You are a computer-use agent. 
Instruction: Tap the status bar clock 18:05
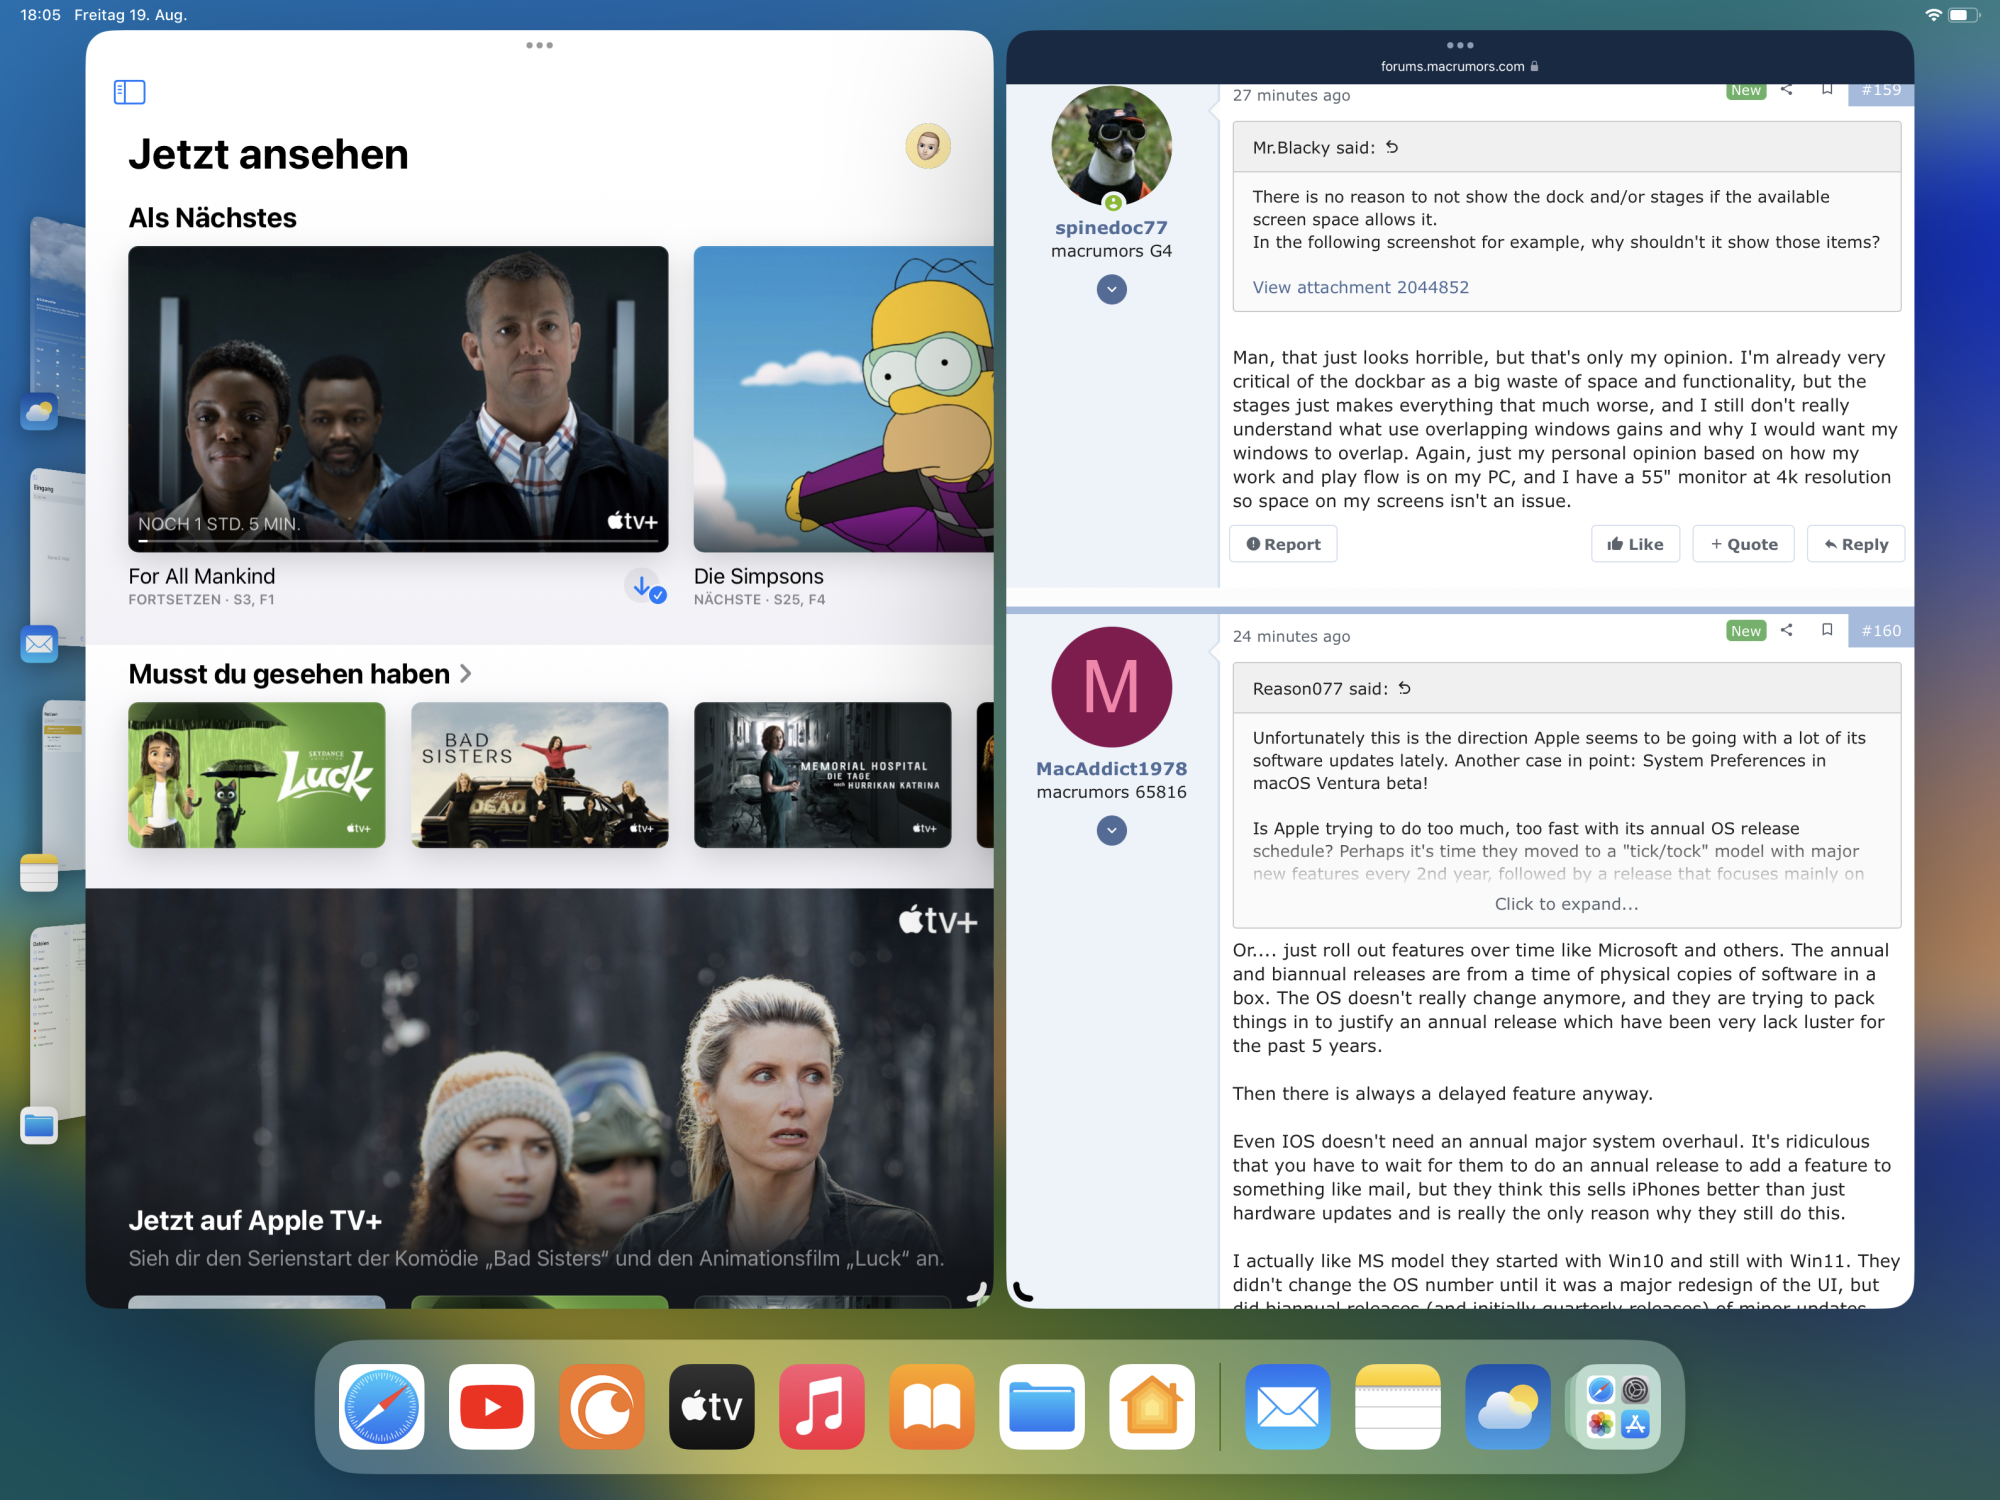[x=41, y=15]
